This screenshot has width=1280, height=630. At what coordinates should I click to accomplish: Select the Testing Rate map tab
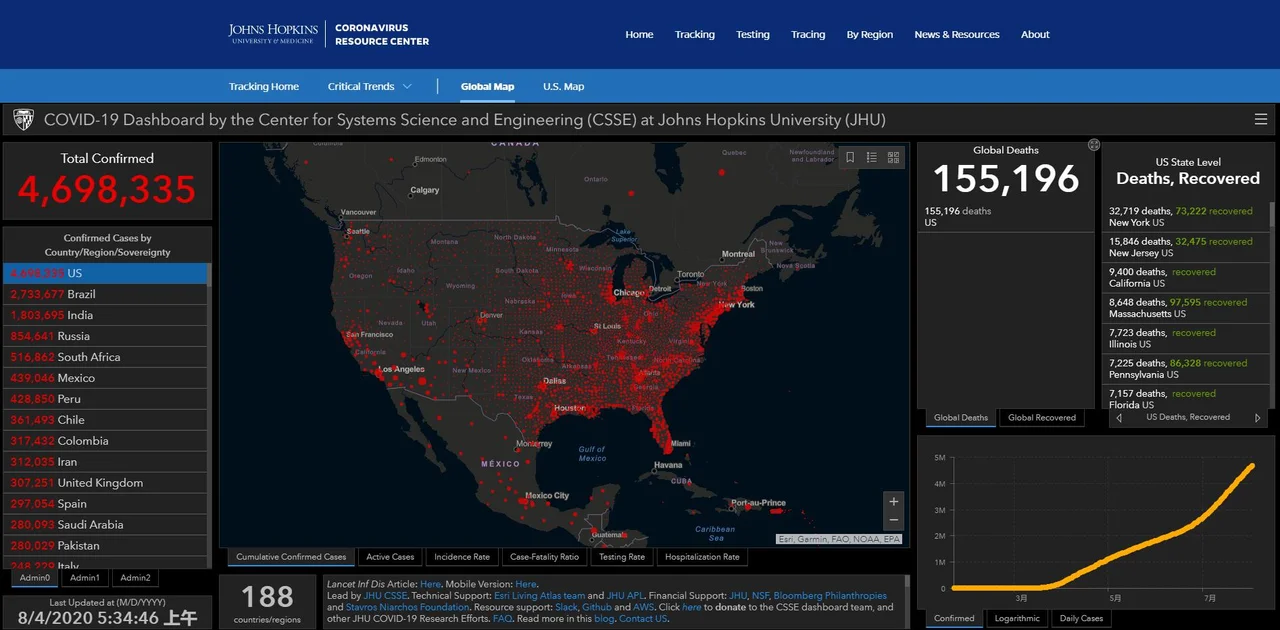pos(622,557)
